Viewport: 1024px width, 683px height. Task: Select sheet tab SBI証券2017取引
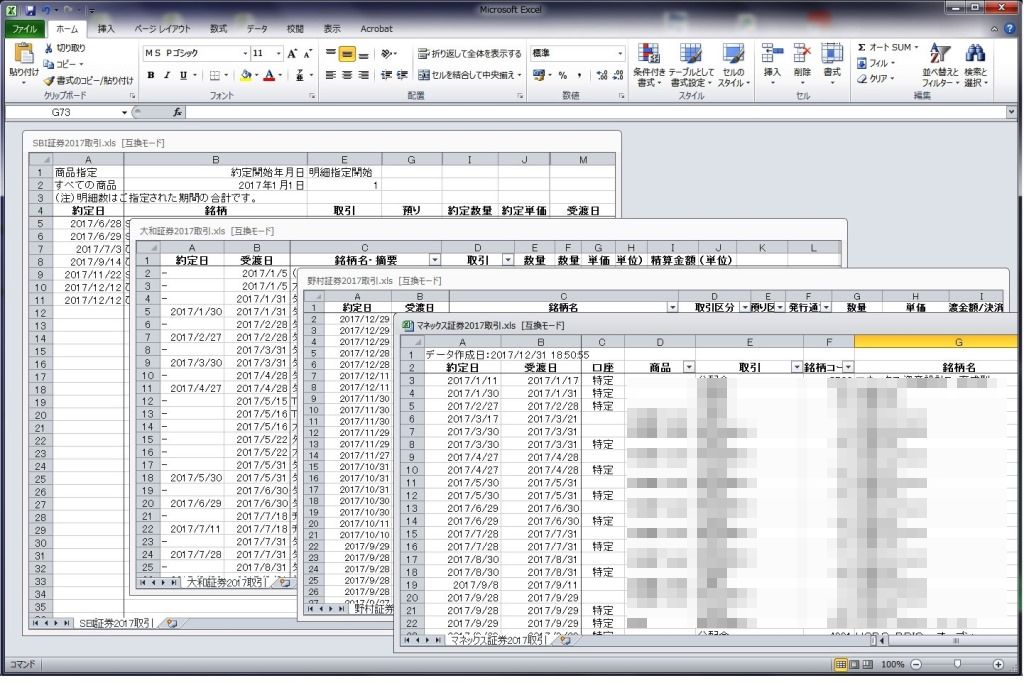click(116, 624)
